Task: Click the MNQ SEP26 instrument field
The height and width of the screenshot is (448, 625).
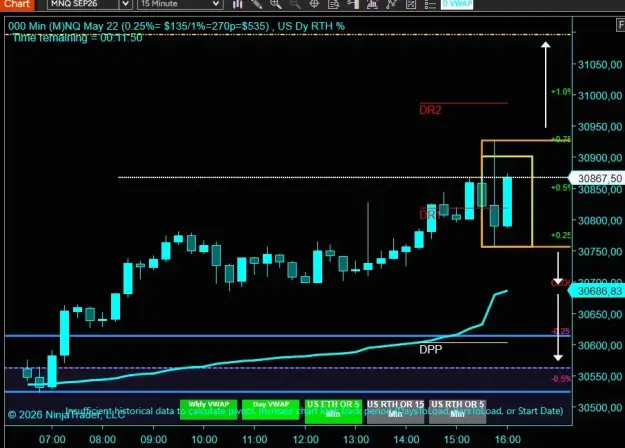Action: coord(83,4)
